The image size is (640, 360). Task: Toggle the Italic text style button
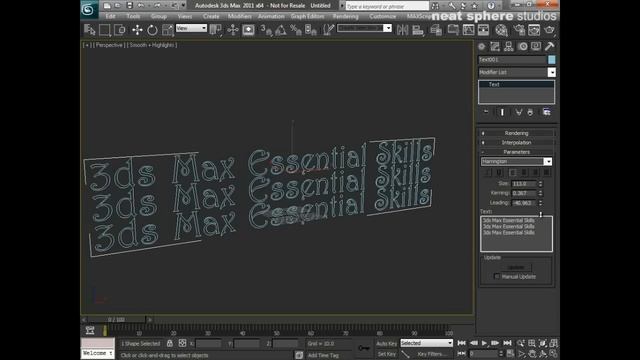488,172
